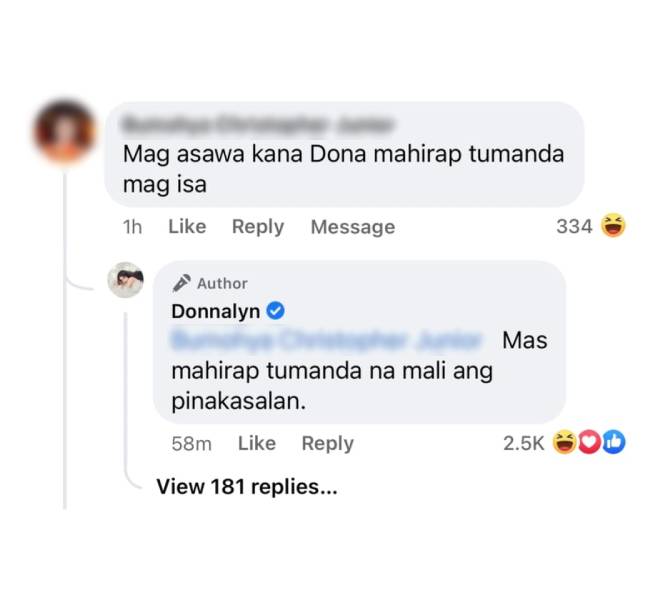Screen dimensions: 660x600
Task: Like the 'Mag asawa kana Dona' comment
Action: tap(187, 227)
